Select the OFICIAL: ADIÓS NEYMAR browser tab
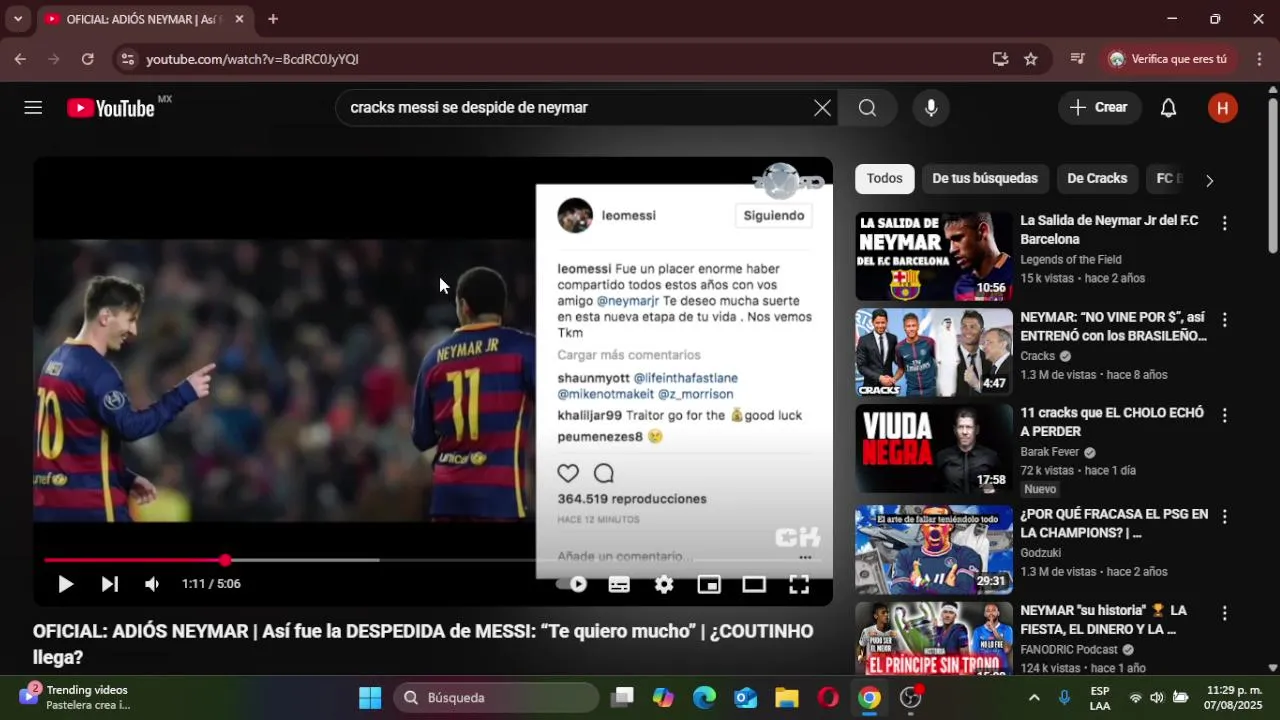Screen dimensions: 1280x720 [x=143, y=19]
